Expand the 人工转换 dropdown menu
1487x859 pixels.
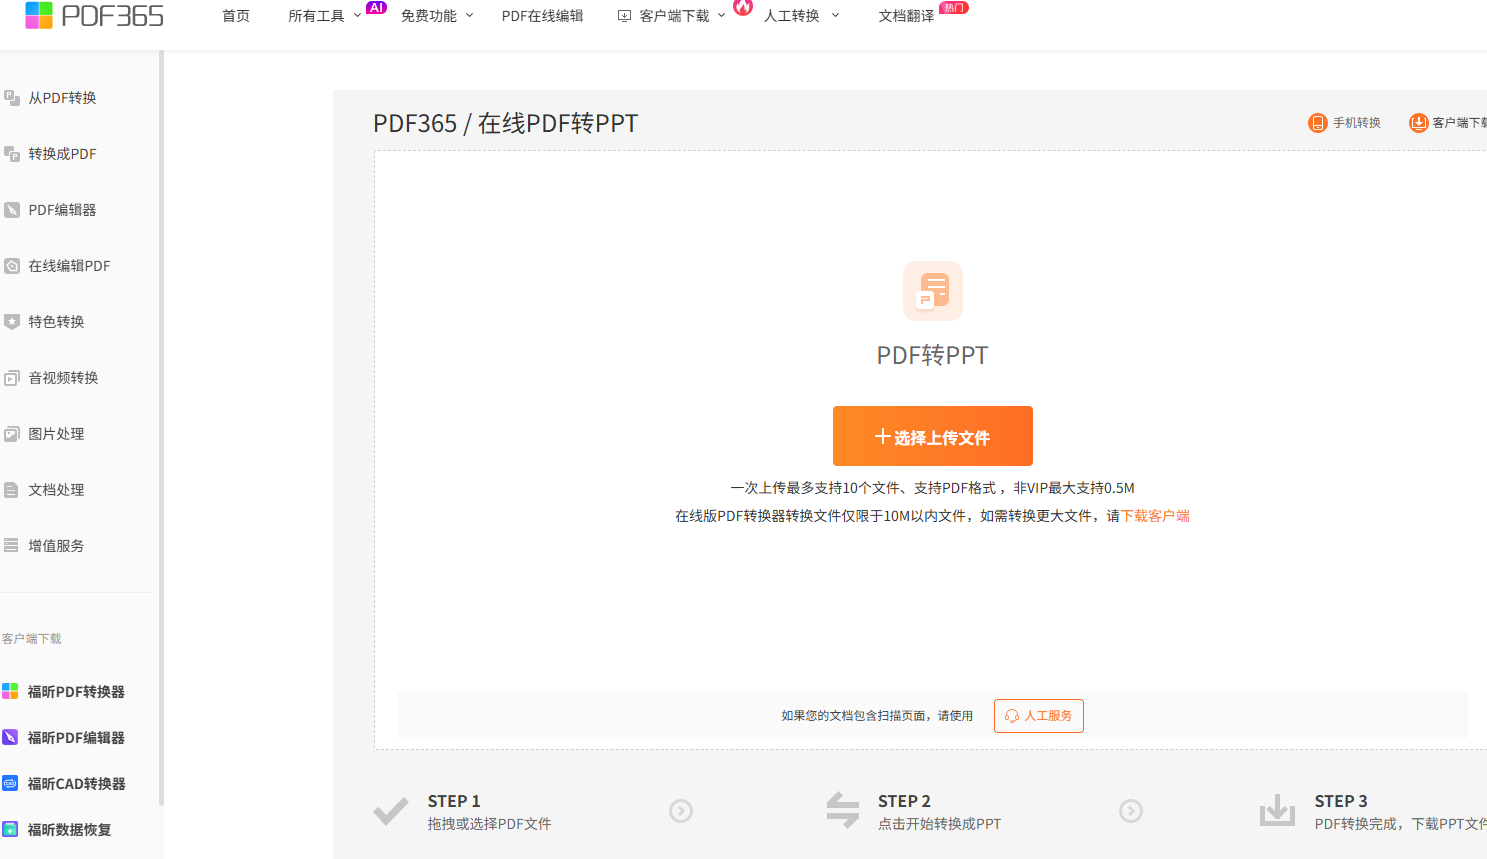[801, 16]
